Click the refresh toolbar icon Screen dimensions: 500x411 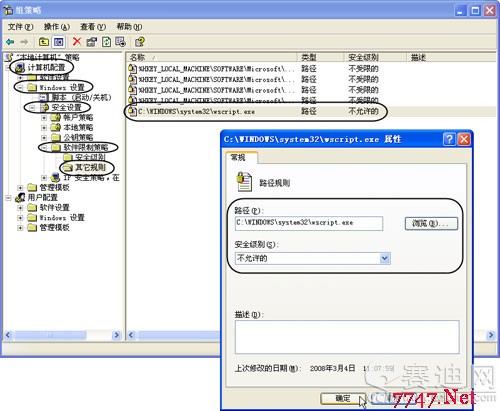pyautogui.click(x=106, y=42)
